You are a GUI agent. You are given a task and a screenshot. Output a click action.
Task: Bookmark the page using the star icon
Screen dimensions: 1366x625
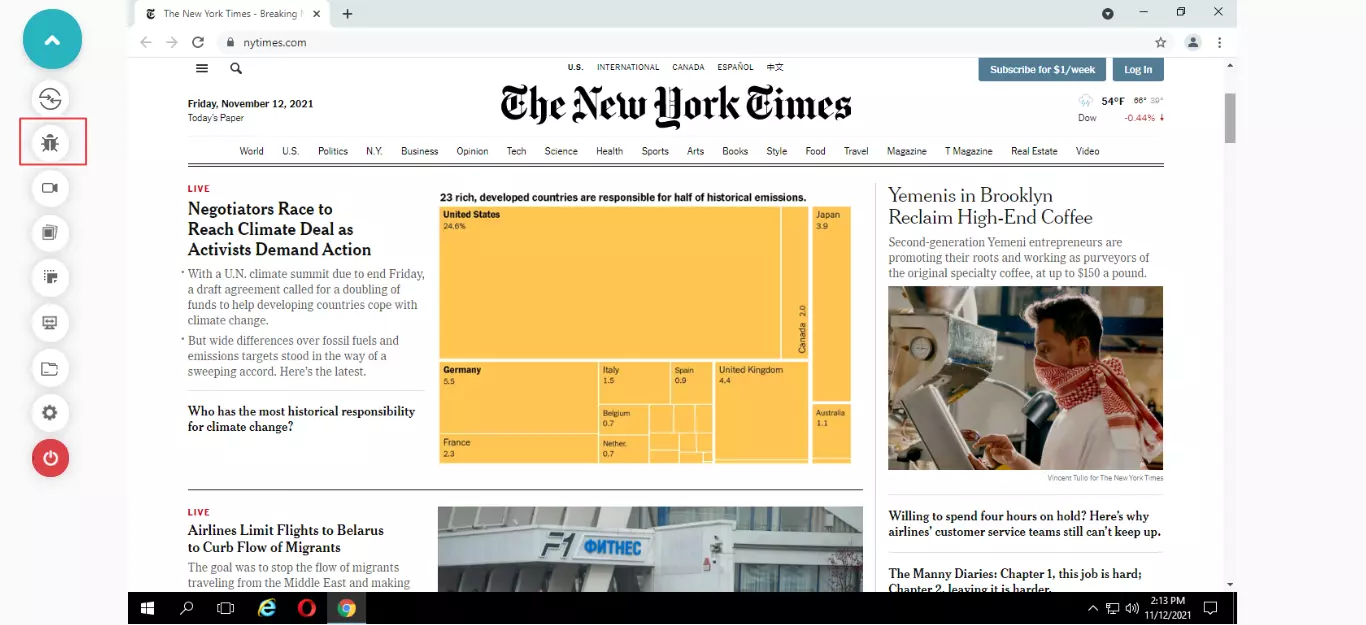(x=1160, y=43)
